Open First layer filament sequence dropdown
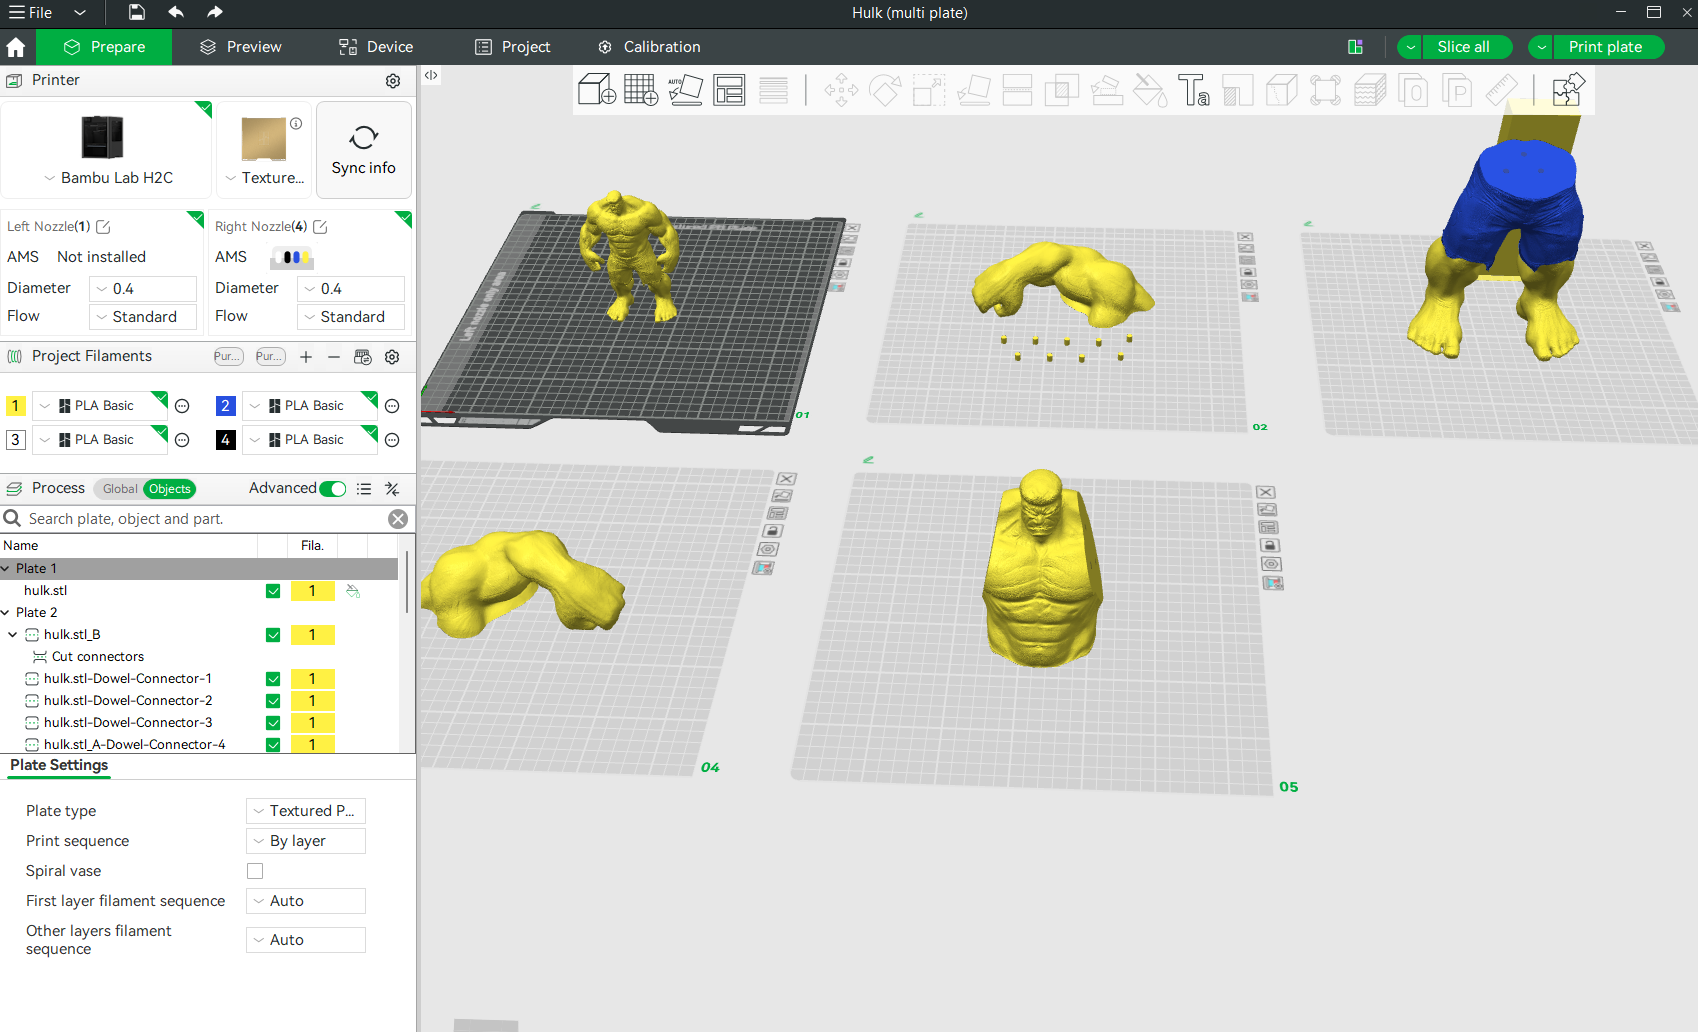Screen dimensions: 1698x1032 [306, 901]
